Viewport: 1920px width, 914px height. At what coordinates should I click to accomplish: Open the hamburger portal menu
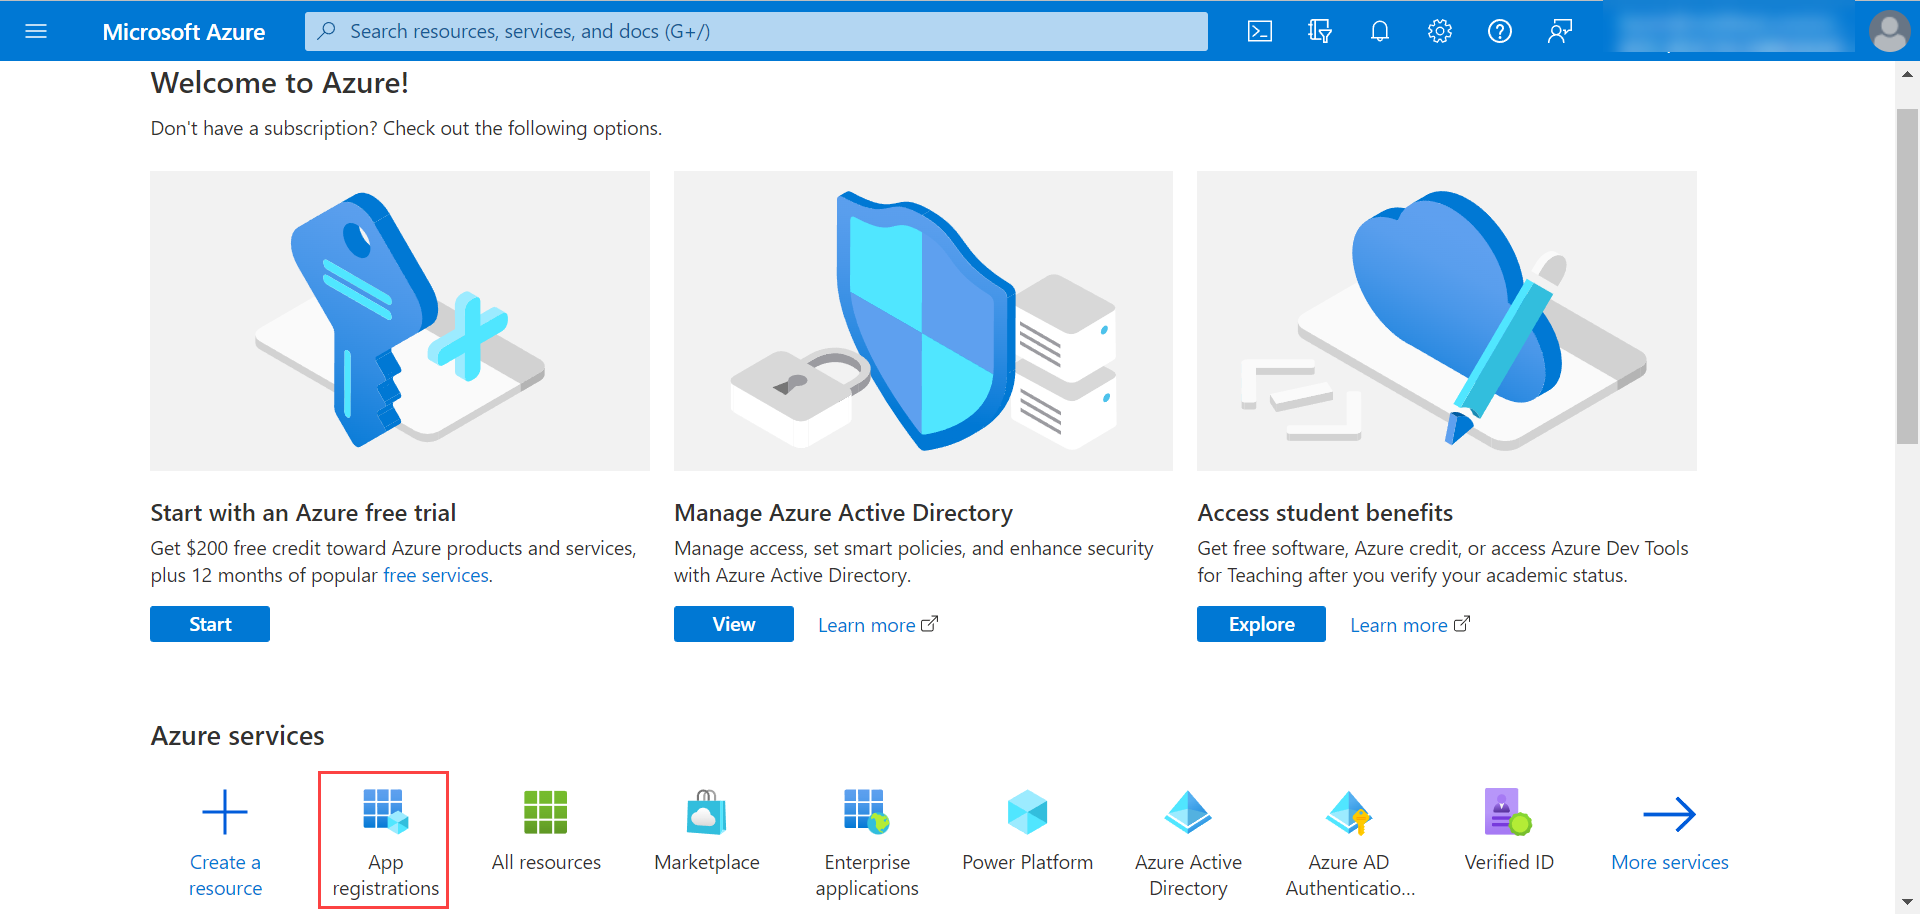pyautogui.click(x=36, y=31)
